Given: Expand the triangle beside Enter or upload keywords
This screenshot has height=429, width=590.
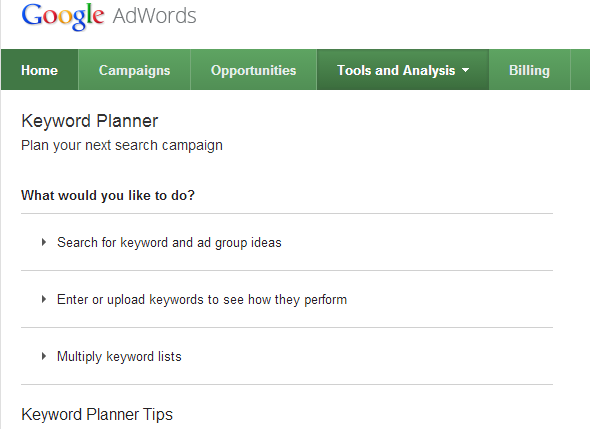Looking at the screenshot, I should coord(44,300).
